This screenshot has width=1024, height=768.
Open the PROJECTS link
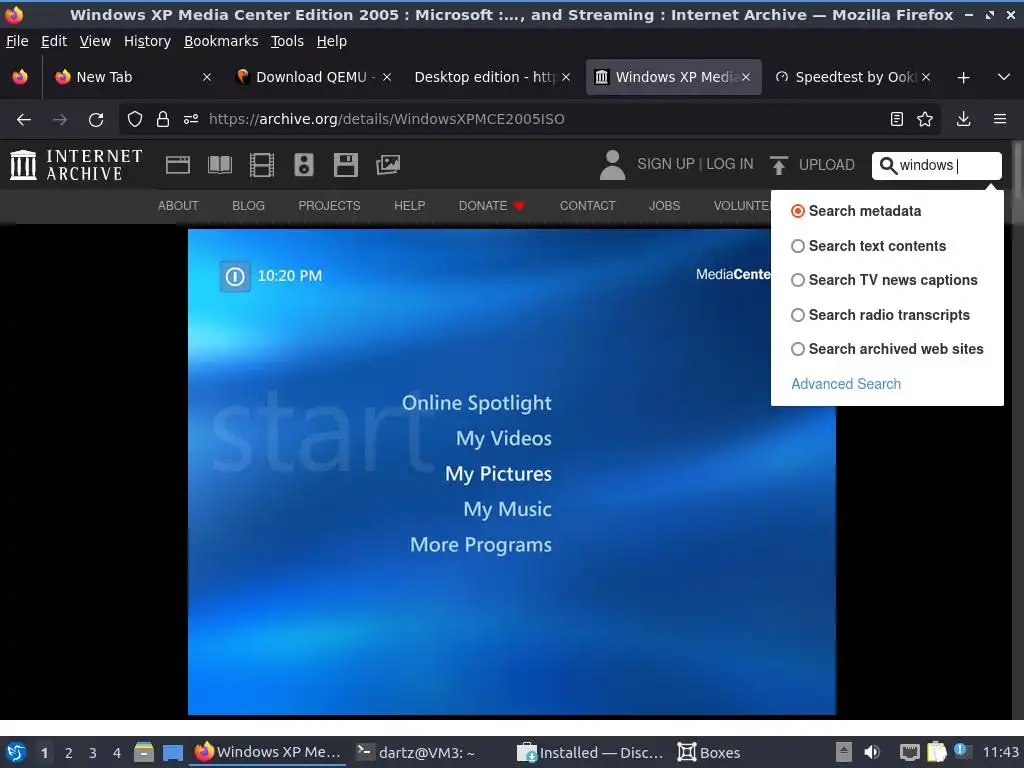coord(329,206)
